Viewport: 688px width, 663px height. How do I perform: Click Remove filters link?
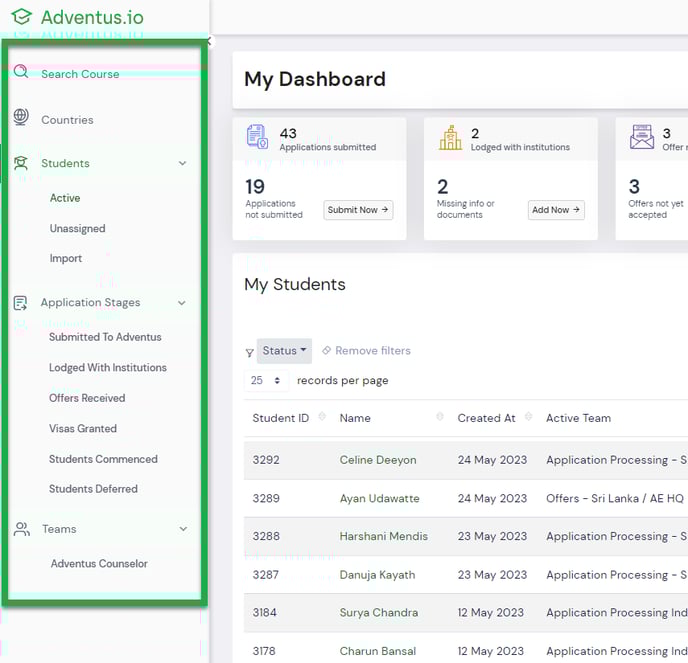point(373,351)
